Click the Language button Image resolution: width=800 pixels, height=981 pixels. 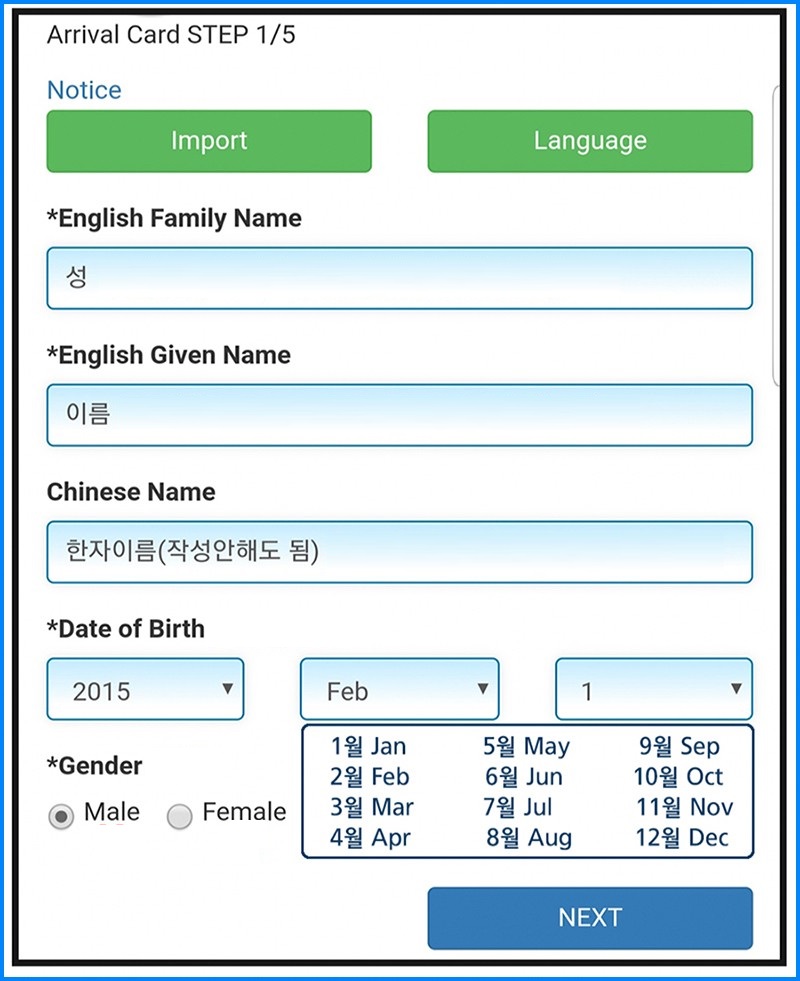click(x=590, y=141)
